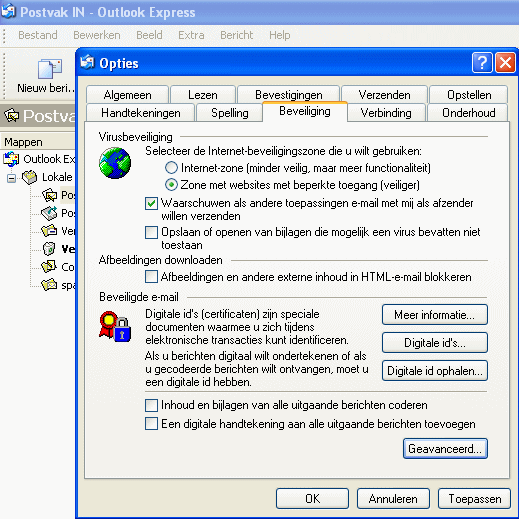The height and width of the screenshot is (519, 519).
Task: Close the Opties dialog with X
Action: pyautogui.click(x=505, y=62)
